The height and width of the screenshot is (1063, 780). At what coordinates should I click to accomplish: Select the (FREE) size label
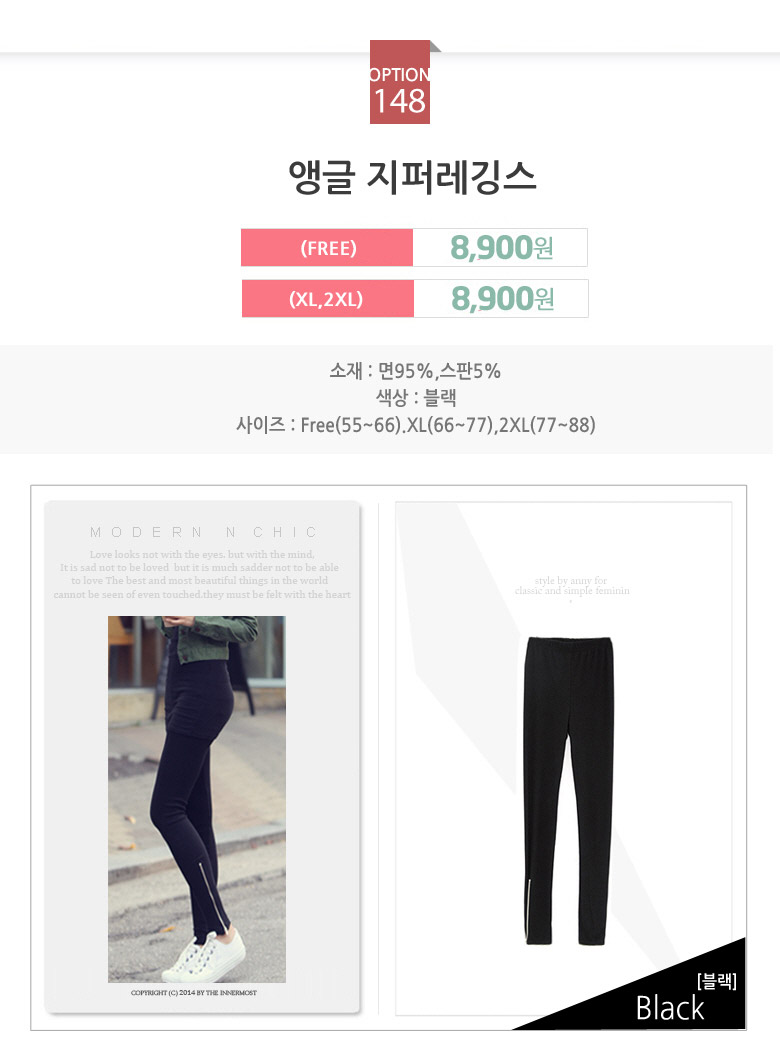327,247
